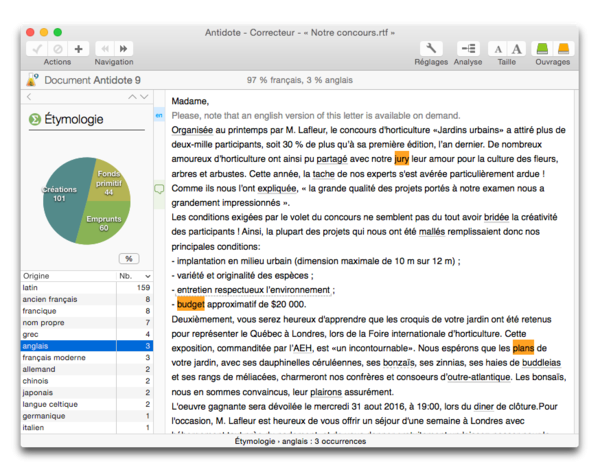Image resolution: width=600 pixels, height=472 pixels.
Task: Select the 'latin' origin row
Action: 87,287
